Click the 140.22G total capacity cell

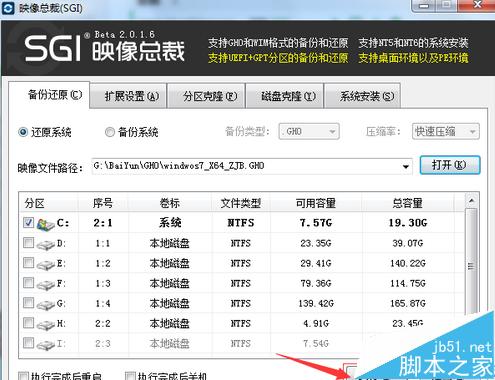(408, 263)
